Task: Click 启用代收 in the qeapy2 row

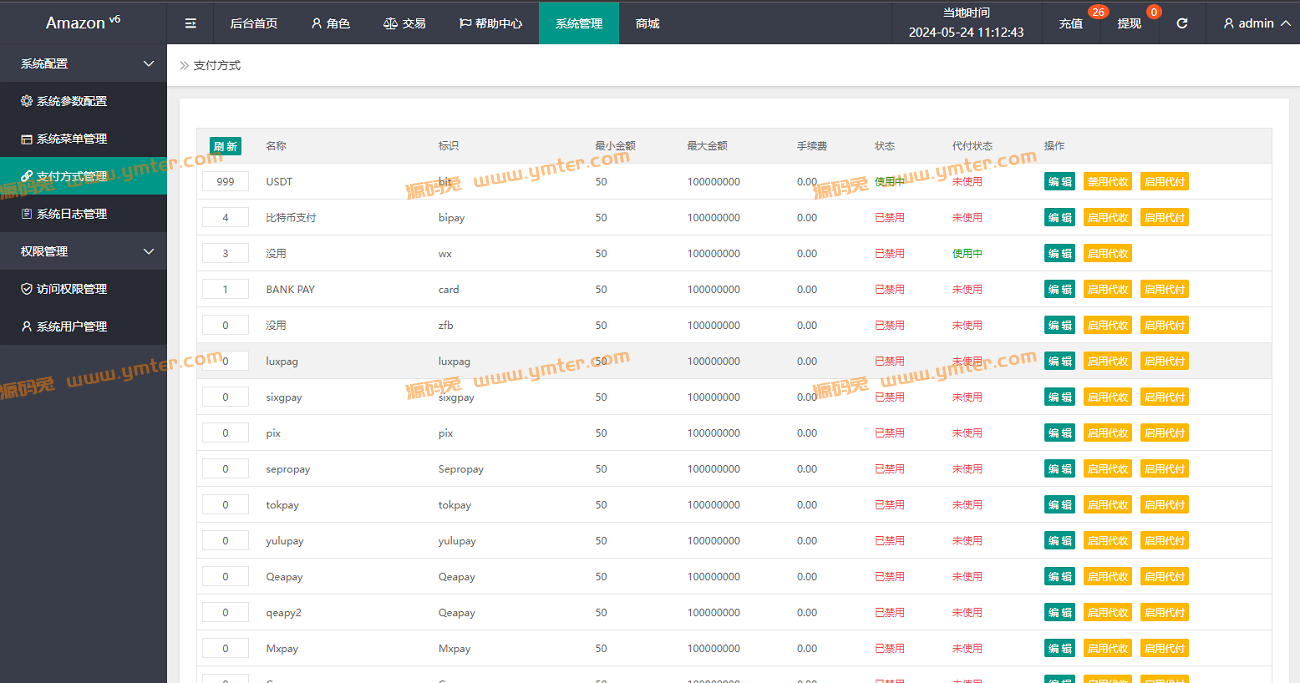Action: (x=1108, y=613)
